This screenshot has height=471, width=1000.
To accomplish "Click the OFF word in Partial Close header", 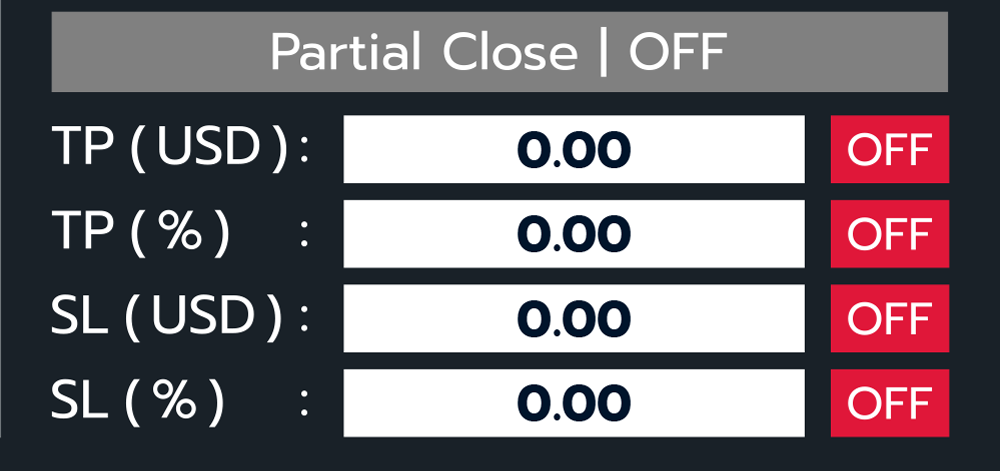I will 676,52.
